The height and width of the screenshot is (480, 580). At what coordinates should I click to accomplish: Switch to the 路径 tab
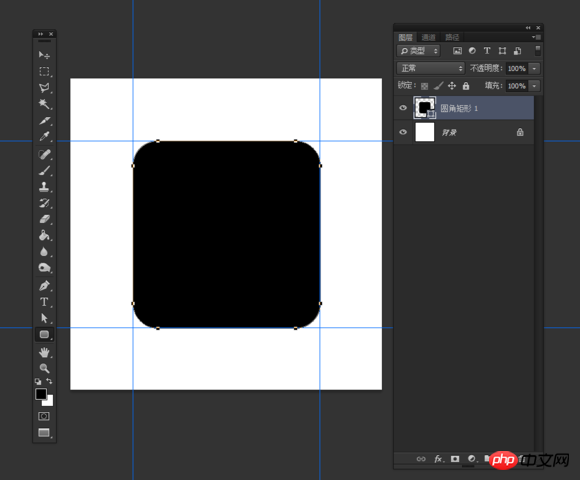coord(452,37)
